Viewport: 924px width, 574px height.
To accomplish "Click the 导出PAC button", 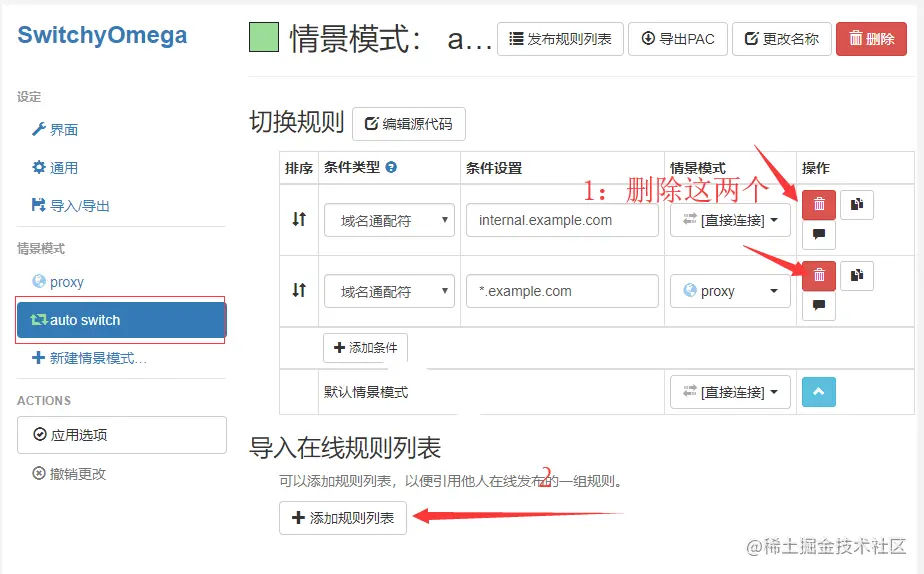I will tap(678, 39).
